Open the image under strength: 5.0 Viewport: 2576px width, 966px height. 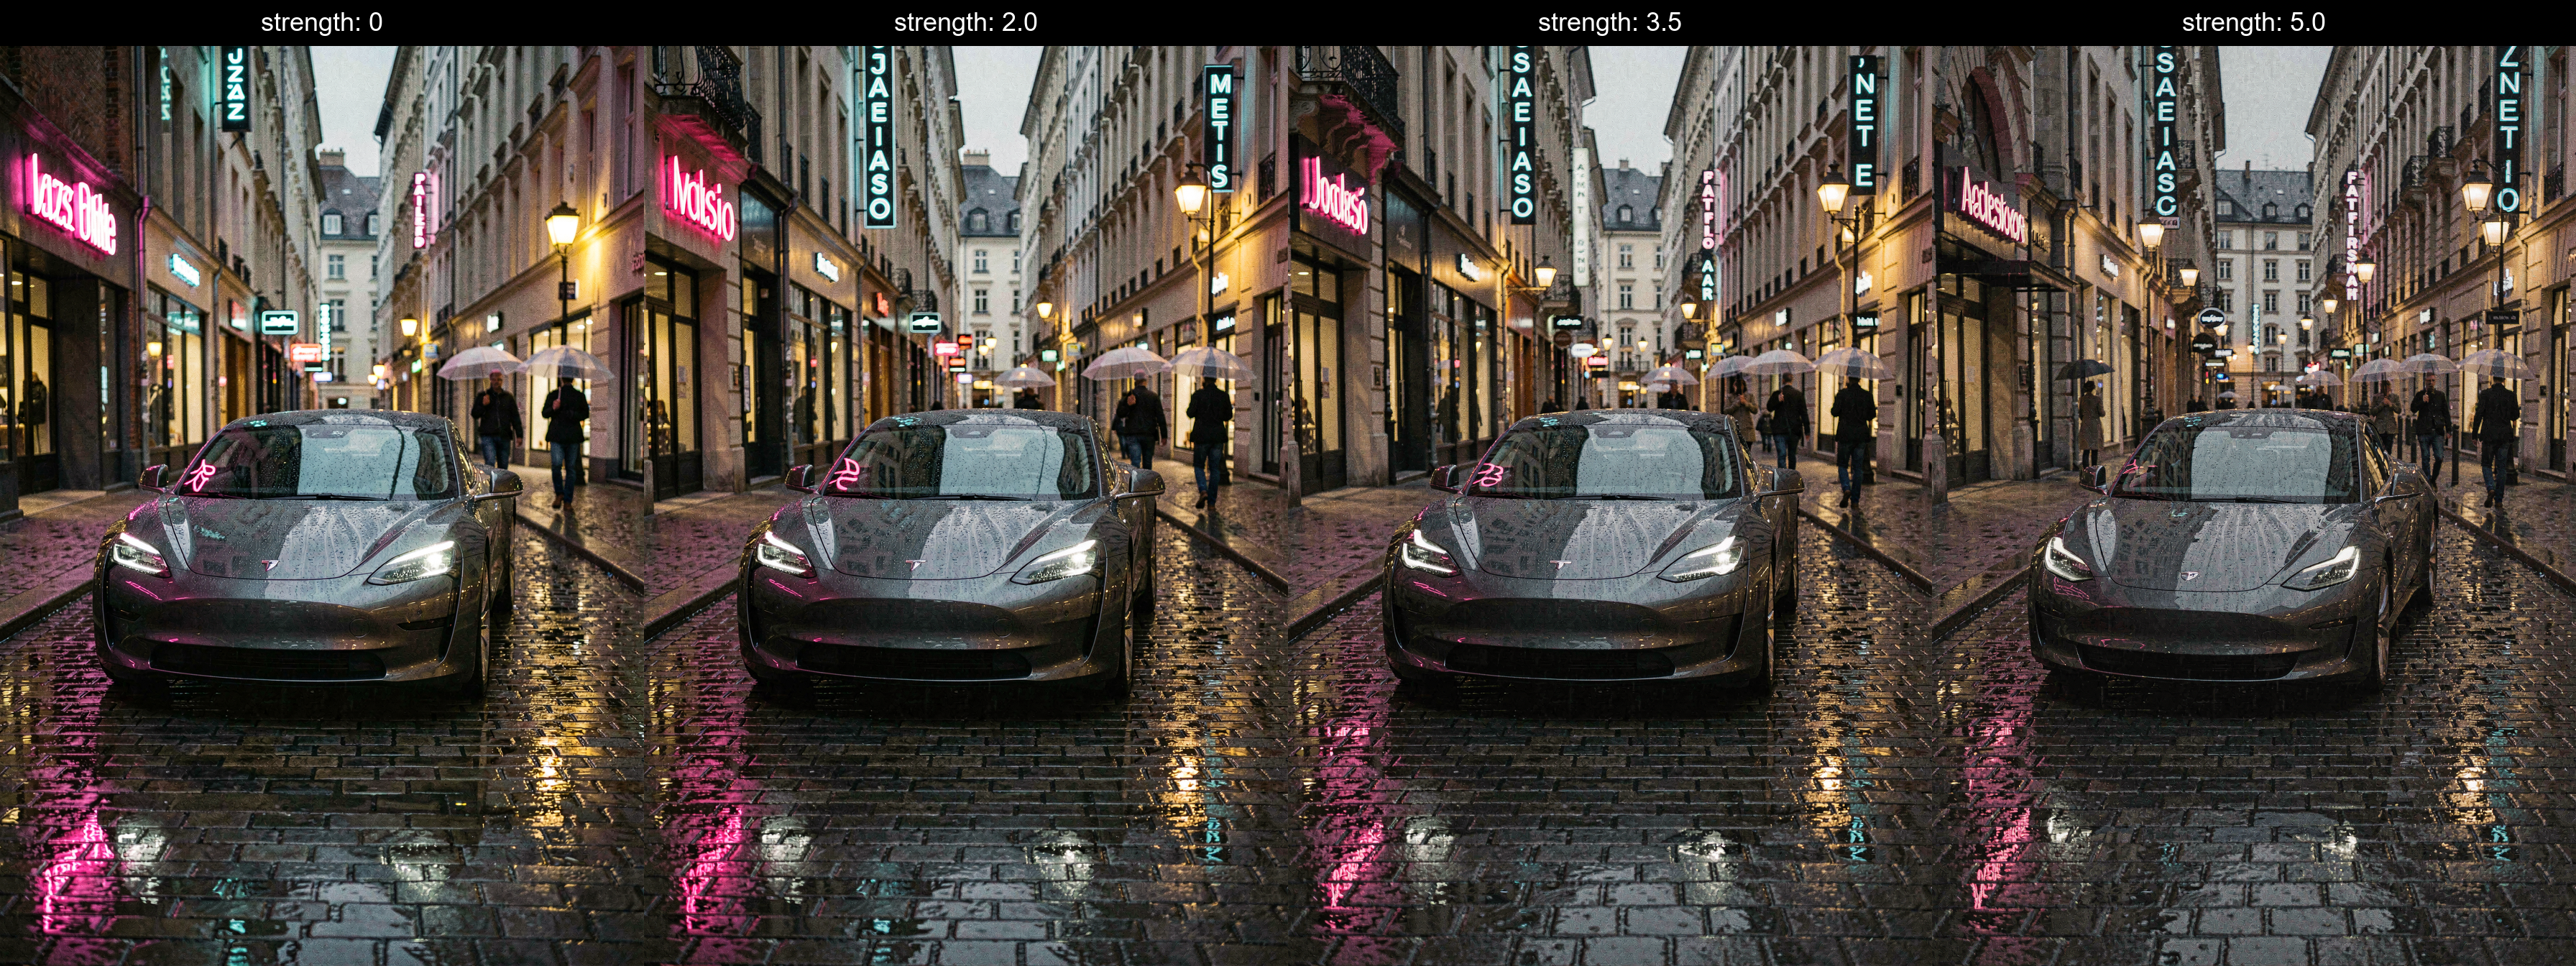(2254, 505)
